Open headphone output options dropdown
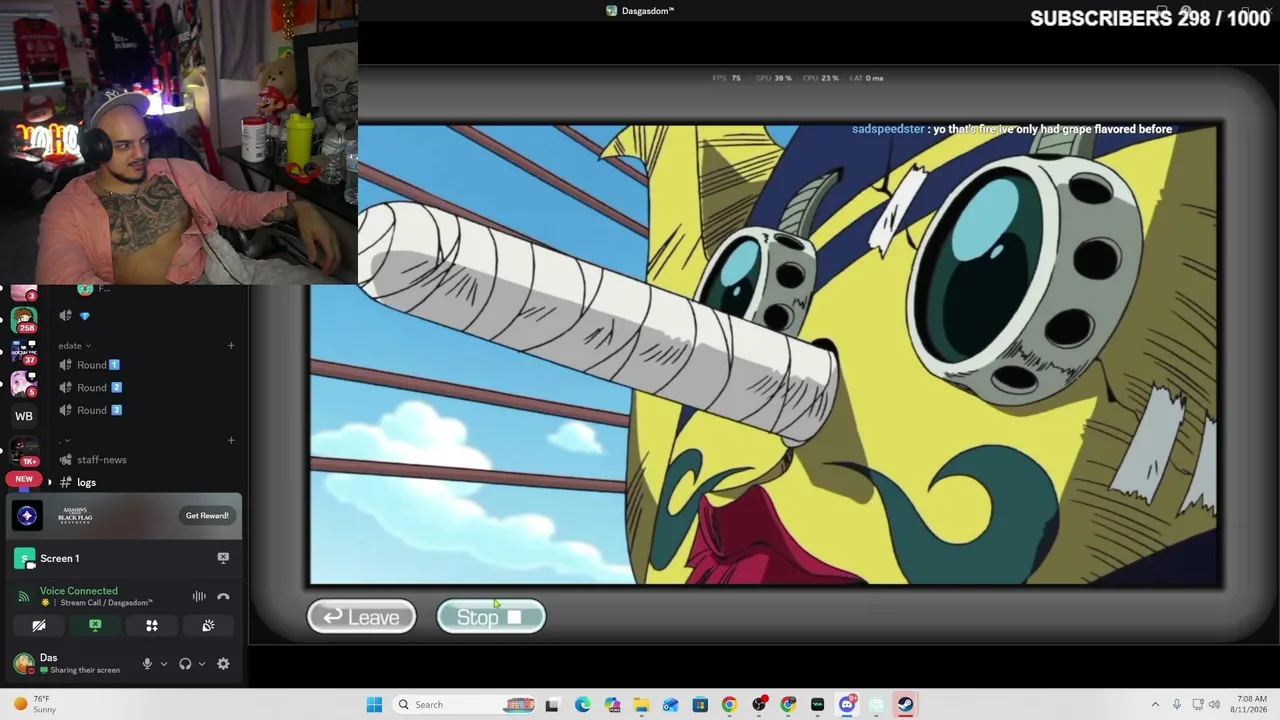 tap(202, 664)
